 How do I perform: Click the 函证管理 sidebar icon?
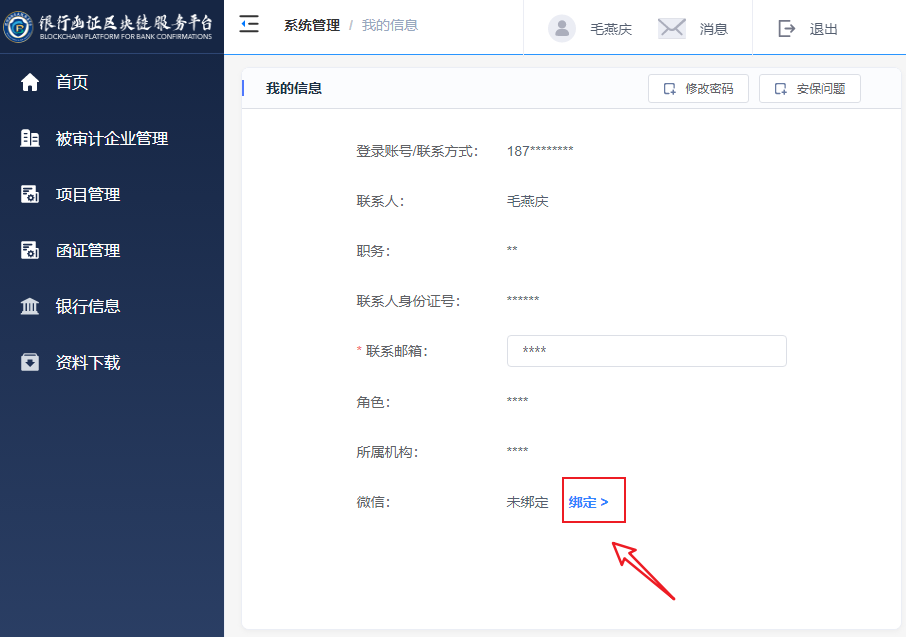(x=30, y=251)
